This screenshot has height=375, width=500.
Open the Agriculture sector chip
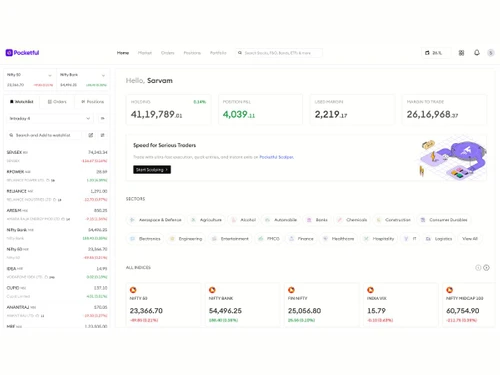[206, 220]
